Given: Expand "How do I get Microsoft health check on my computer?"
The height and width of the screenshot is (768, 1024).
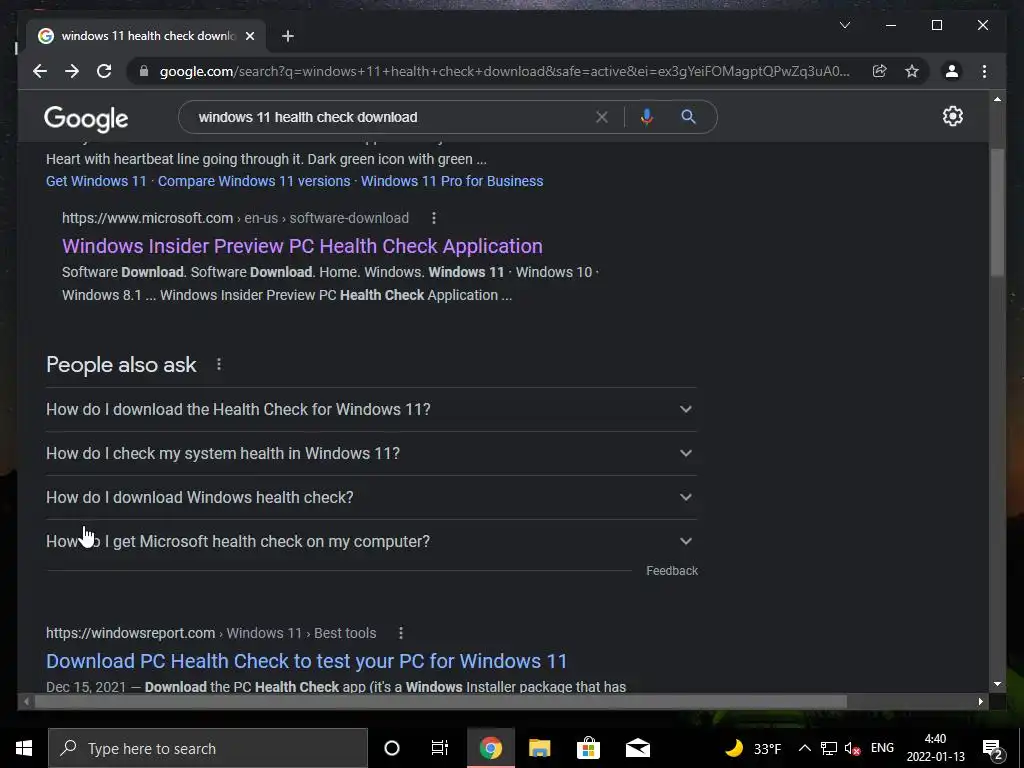Looking at the screenshot, I should [371, 541].
